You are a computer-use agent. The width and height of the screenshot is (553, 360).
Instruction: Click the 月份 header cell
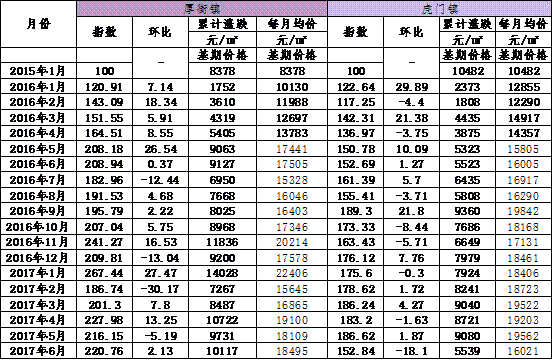point(38,24)
